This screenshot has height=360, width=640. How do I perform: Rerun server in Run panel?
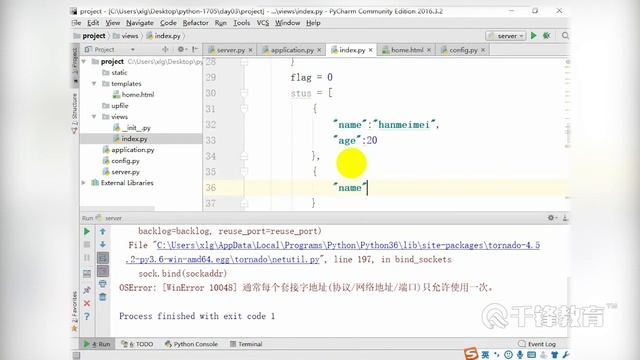click(87, 231)
